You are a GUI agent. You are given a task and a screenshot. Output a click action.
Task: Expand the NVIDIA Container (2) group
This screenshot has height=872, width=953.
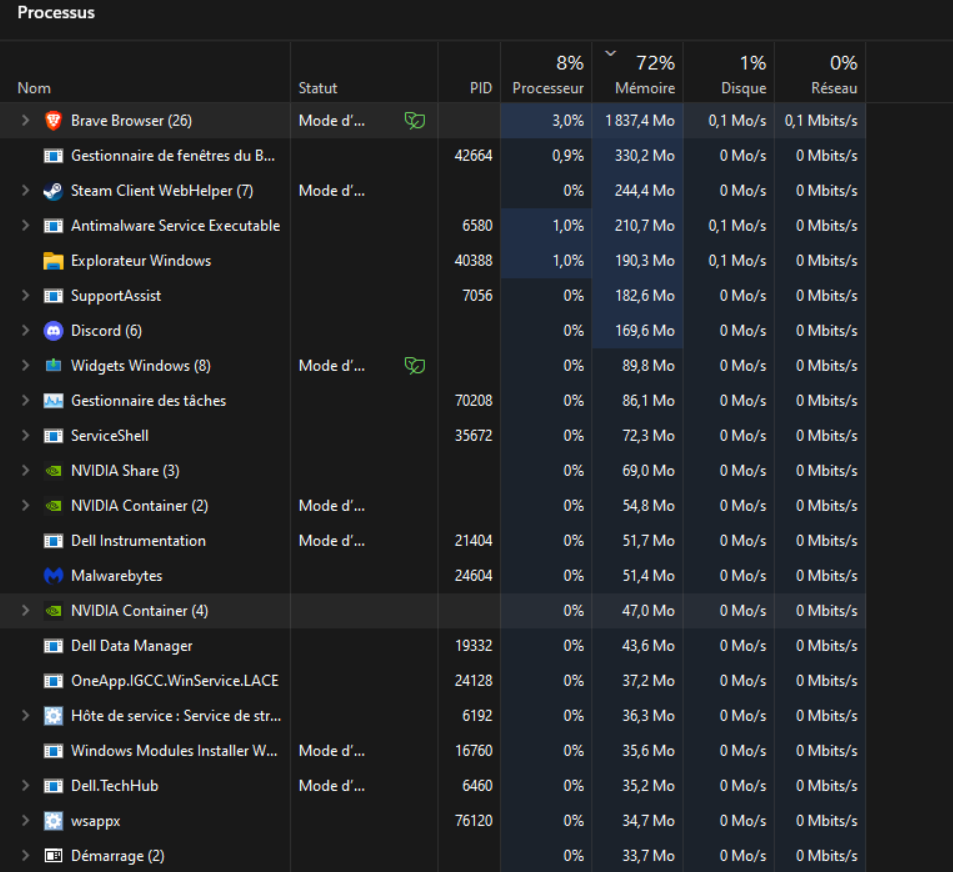(x=25, y=506)
